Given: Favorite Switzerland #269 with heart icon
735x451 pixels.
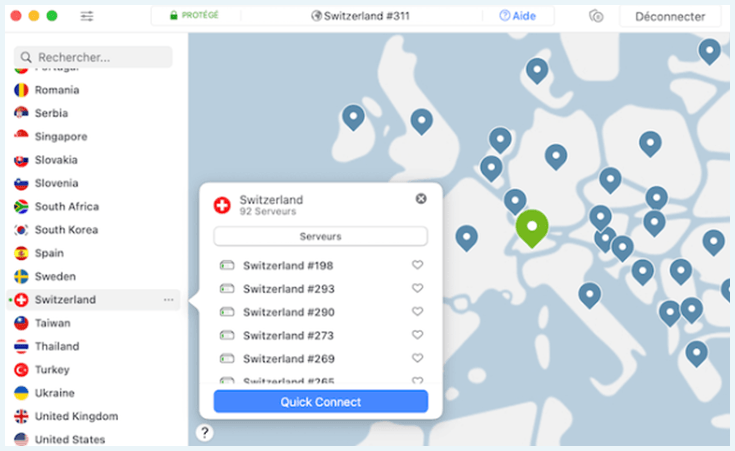Looking at the screenshot, I should tap(417, 358).
